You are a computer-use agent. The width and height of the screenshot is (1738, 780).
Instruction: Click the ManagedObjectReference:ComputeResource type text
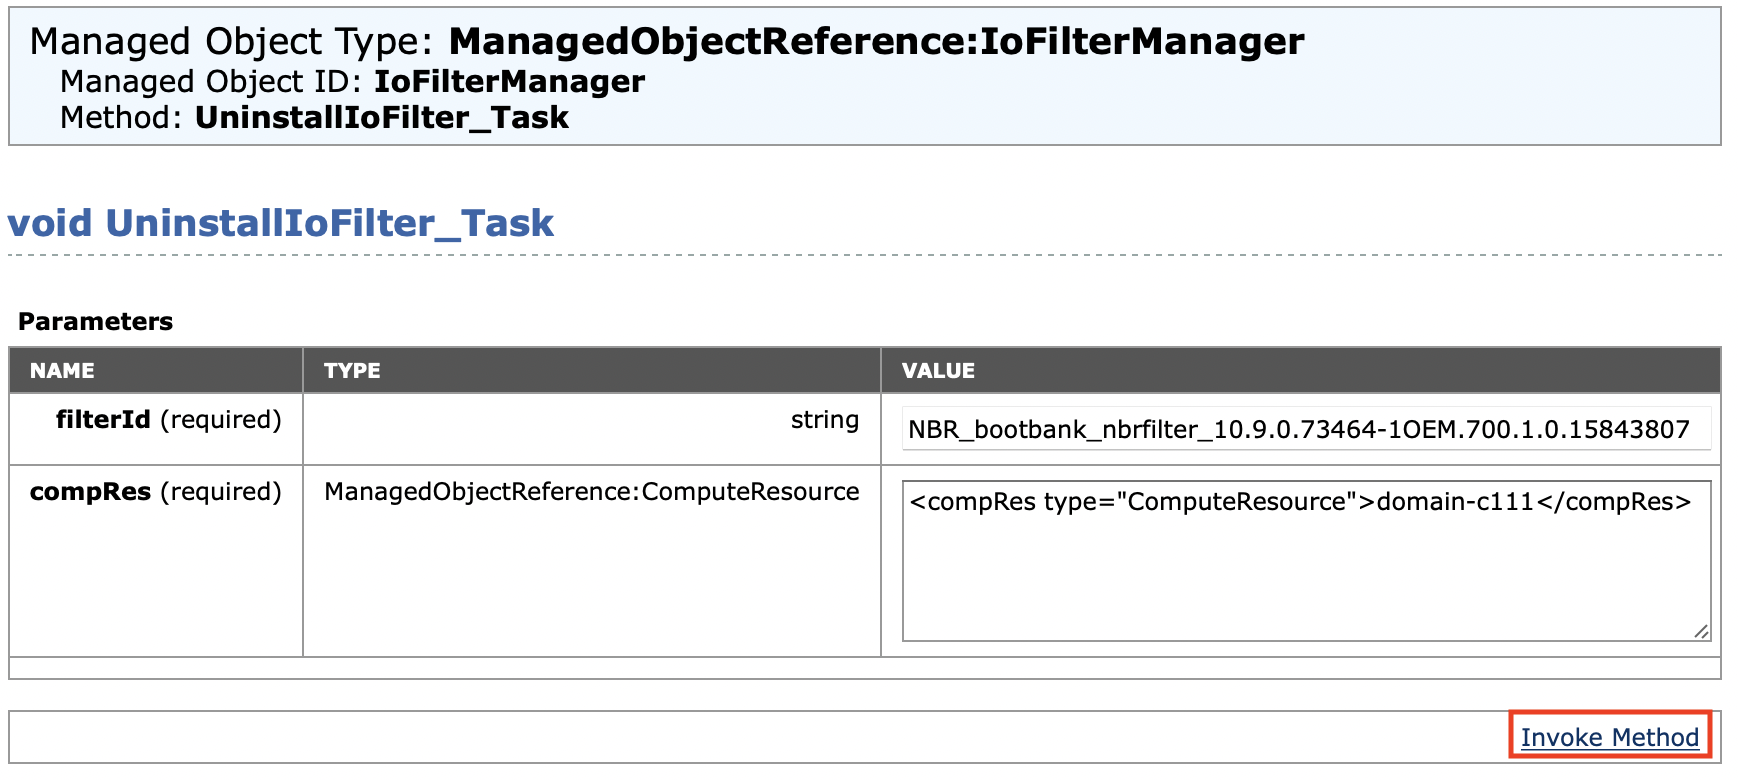[x=591, y=492]
